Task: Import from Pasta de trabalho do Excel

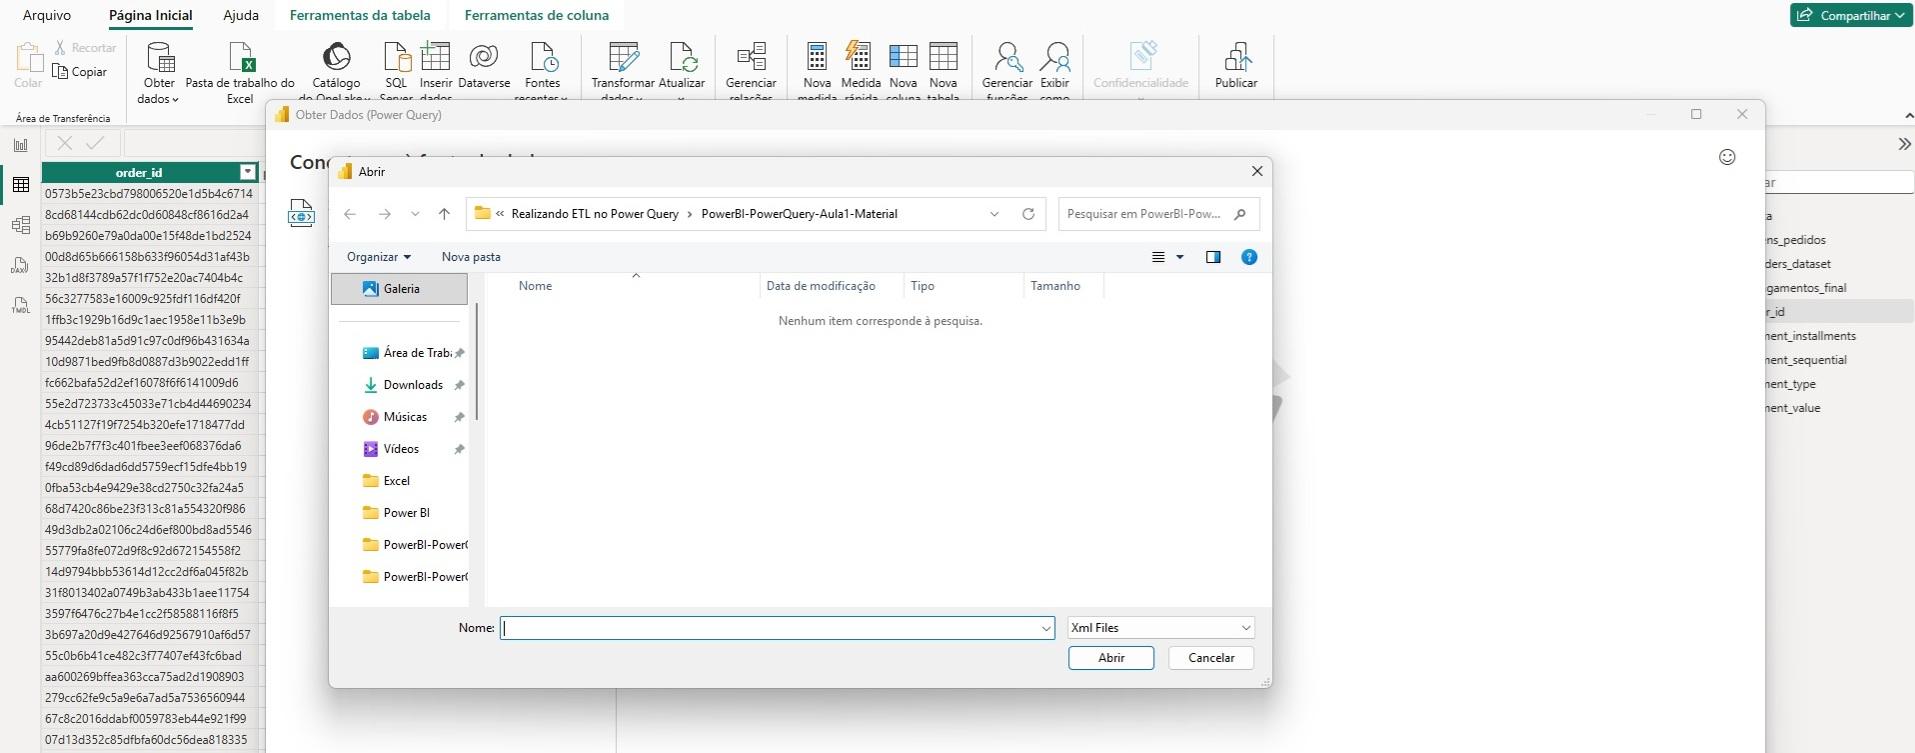Action: tap(240, 72)
